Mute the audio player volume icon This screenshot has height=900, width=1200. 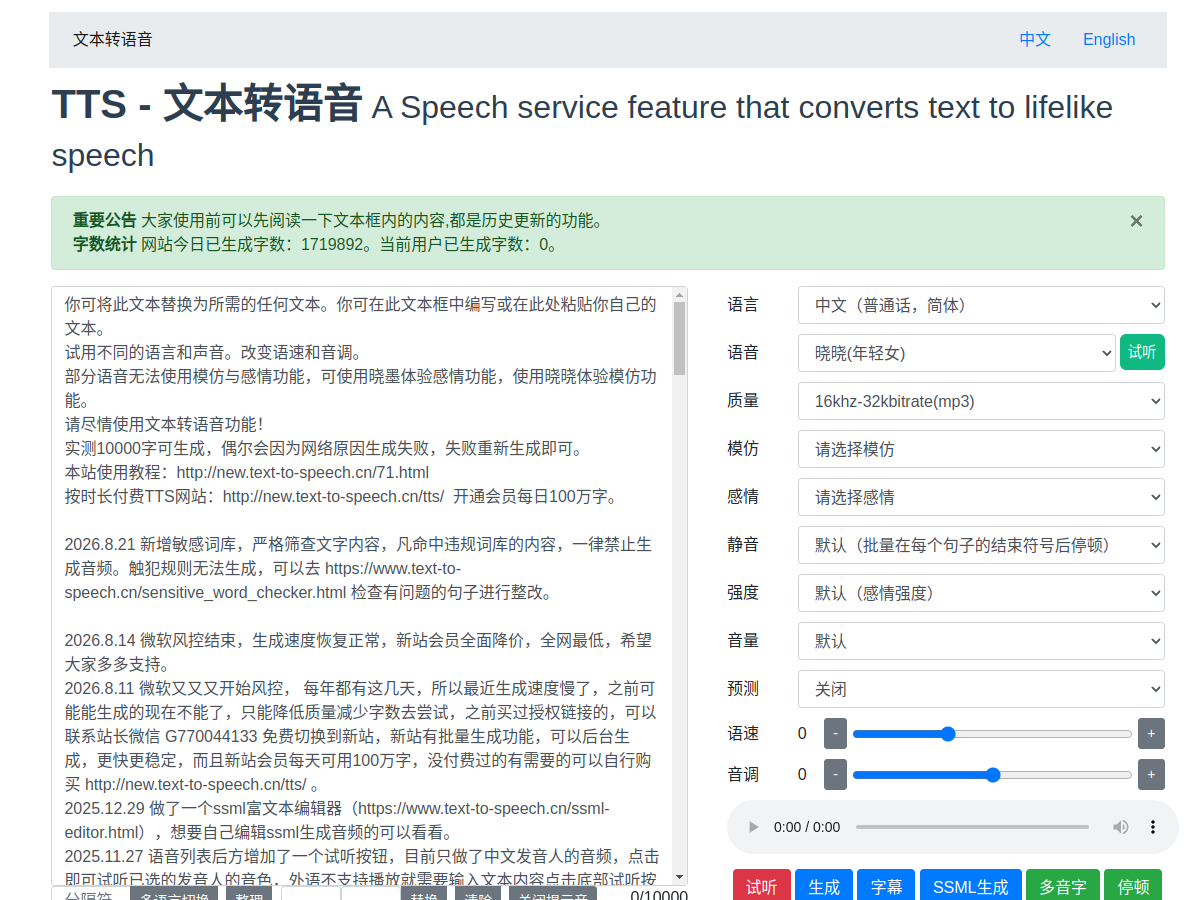[1121, 827]
